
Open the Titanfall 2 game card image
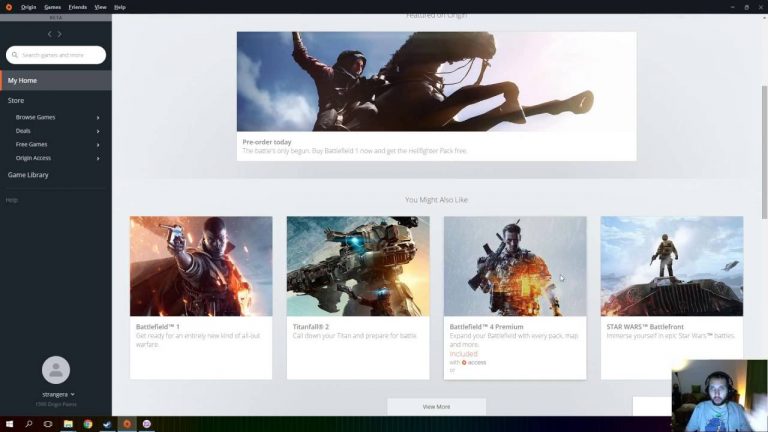coord(358,266)
